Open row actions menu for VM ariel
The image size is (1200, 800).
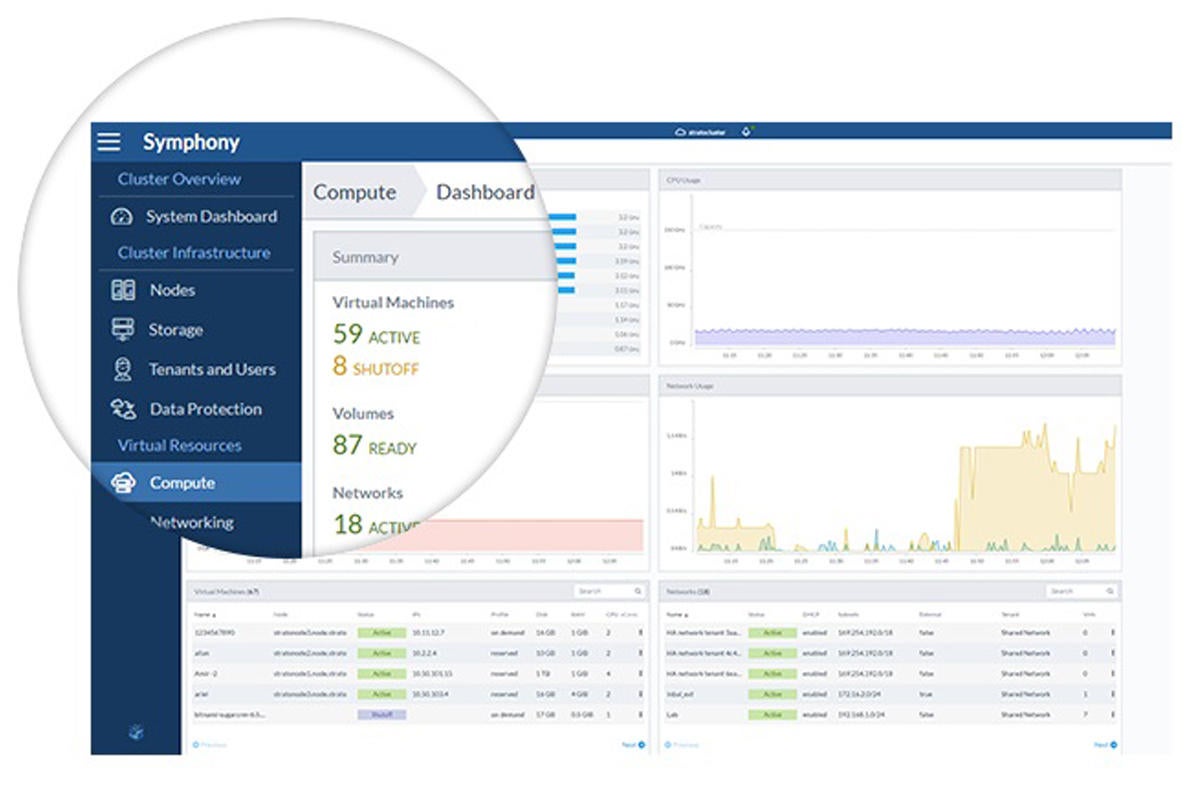click(x=641, y=694)
